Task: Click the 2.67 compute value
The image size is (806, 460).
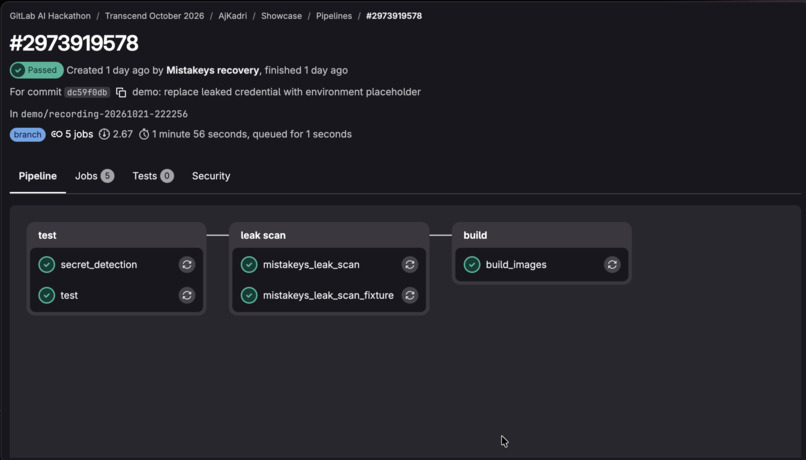Action: [x=123, y=134]
